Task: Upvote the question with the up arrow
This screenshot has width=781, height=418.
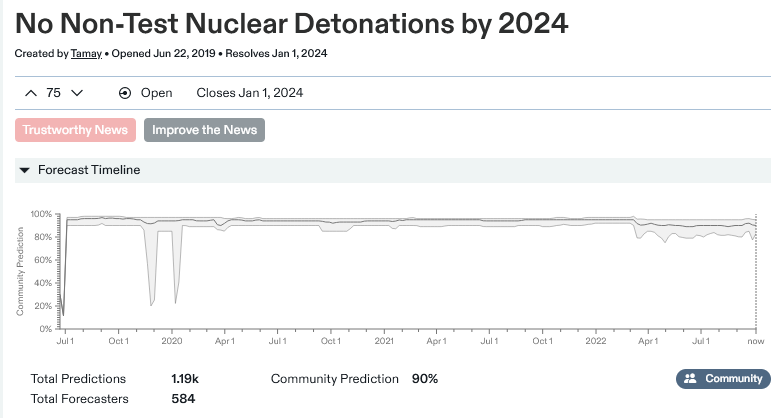Action: (x=31, y=93)
